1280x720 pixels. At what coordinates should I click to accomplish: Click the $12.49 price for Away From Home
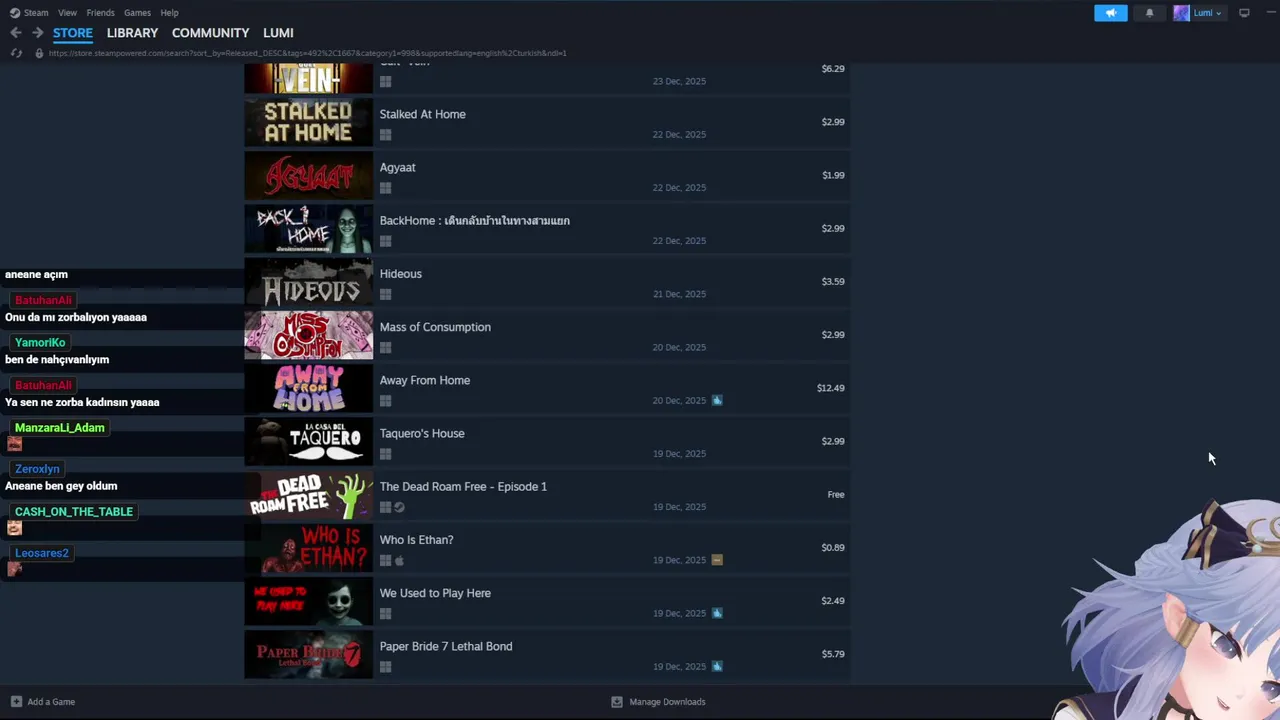(x=830, y=388)
